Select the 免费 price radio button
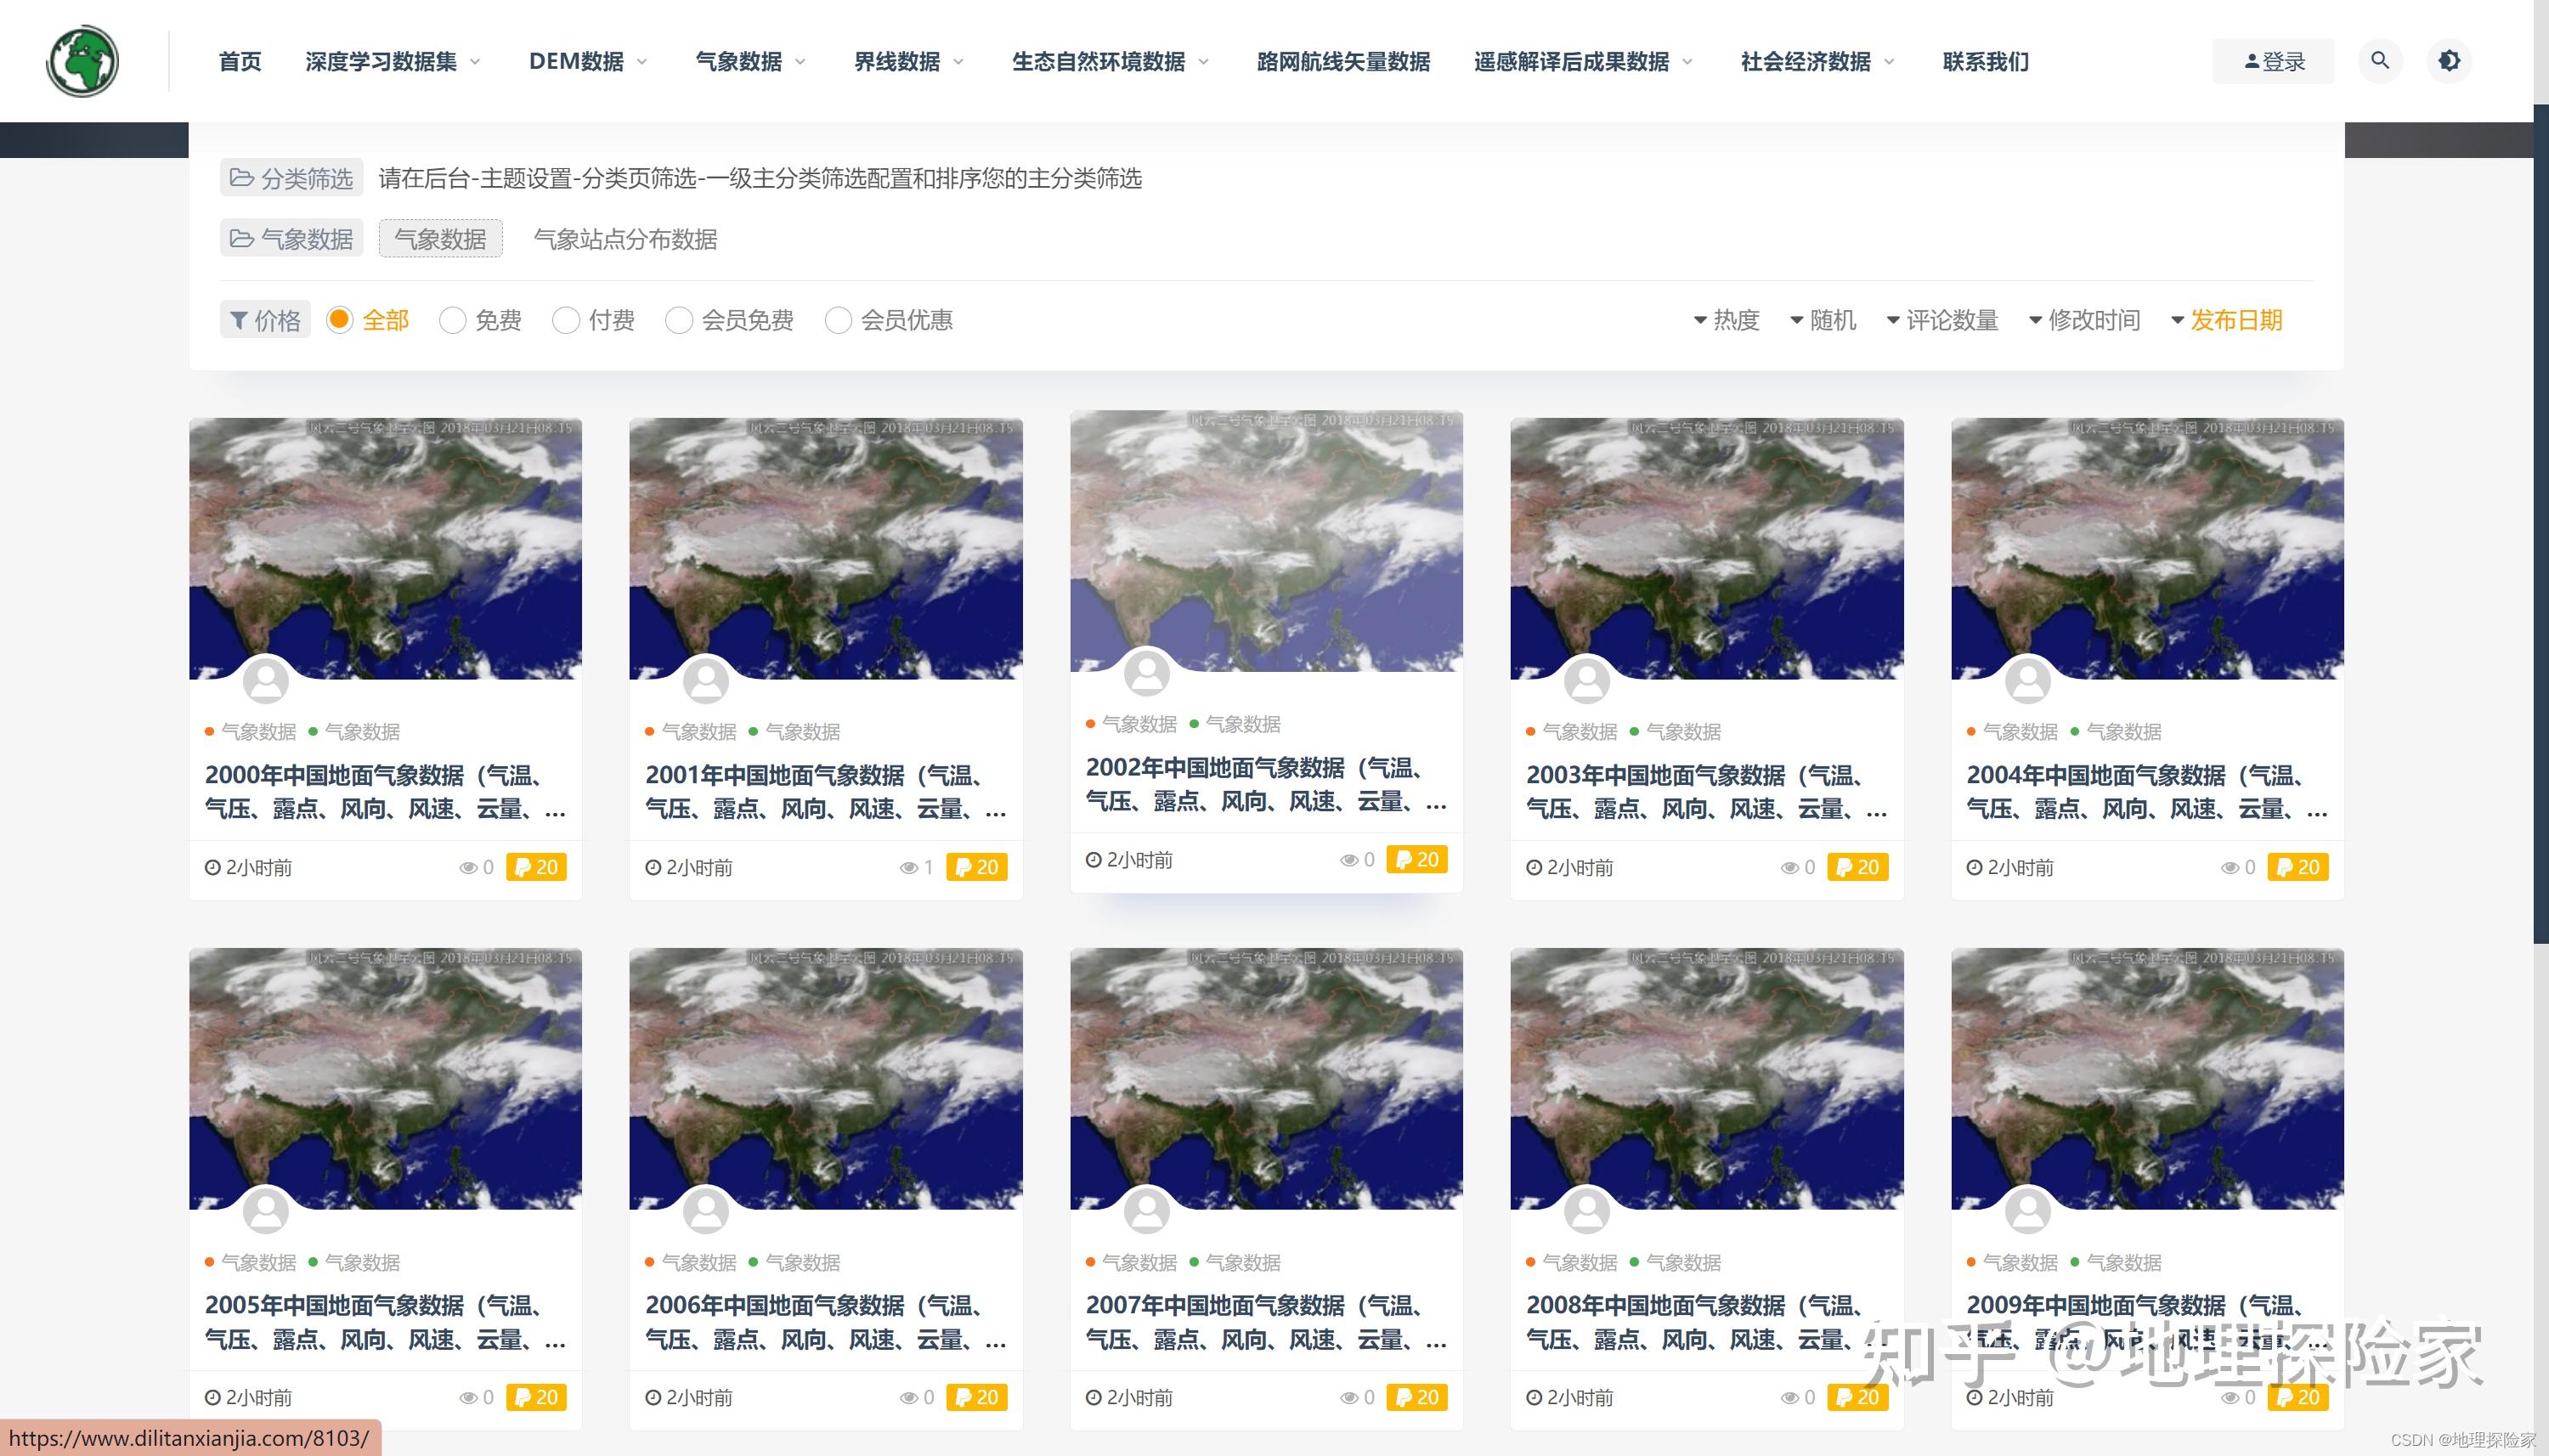This screenshot has width=2549, height=1456. pos(453,320)
